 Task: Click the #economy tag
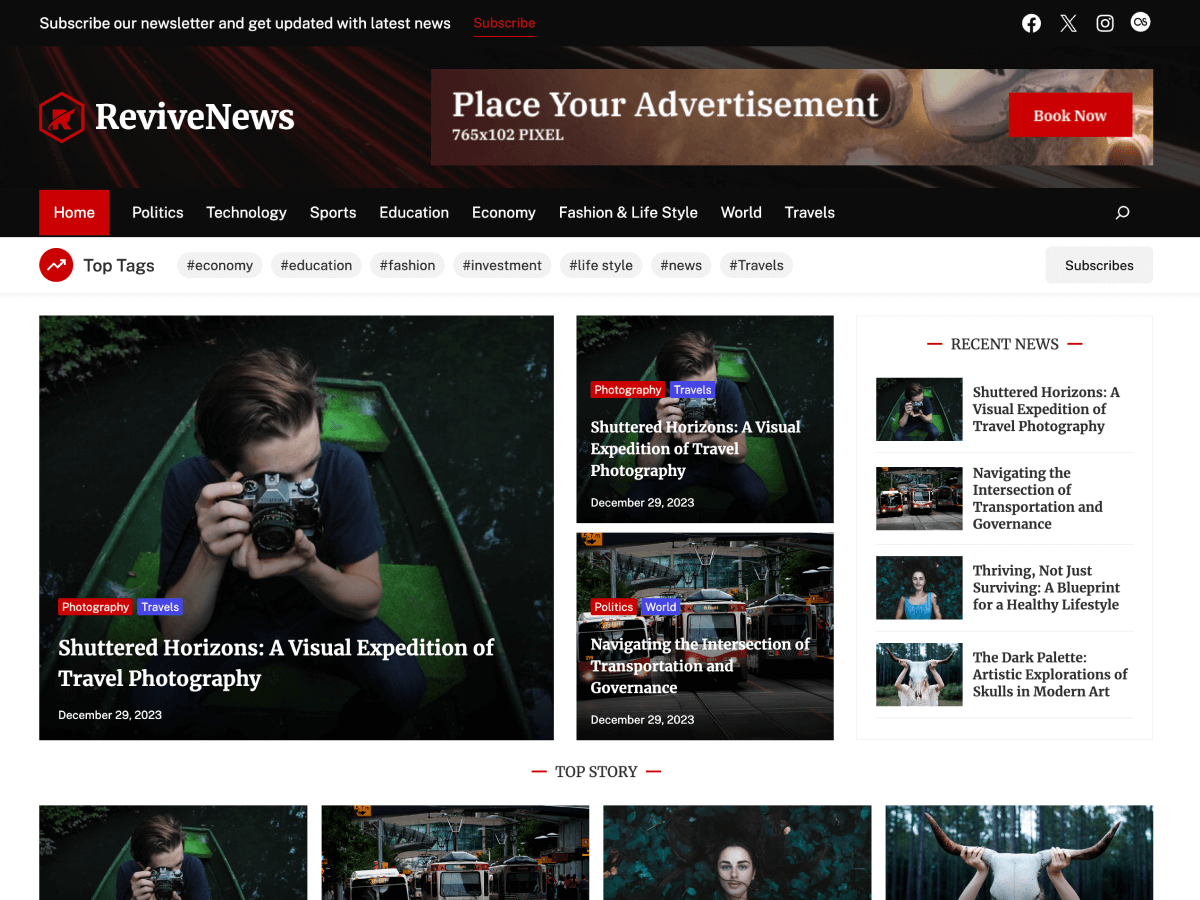(219, 265)
